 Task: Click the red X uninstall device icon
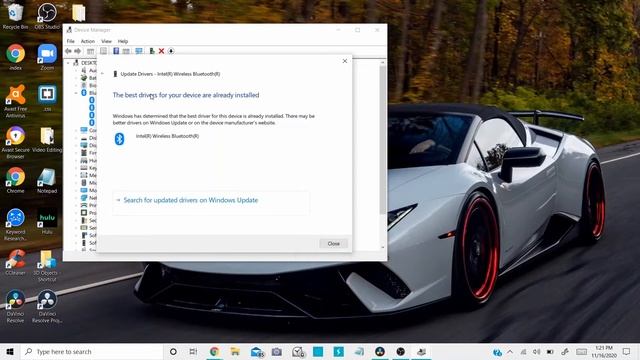click(x=161, y=51)
